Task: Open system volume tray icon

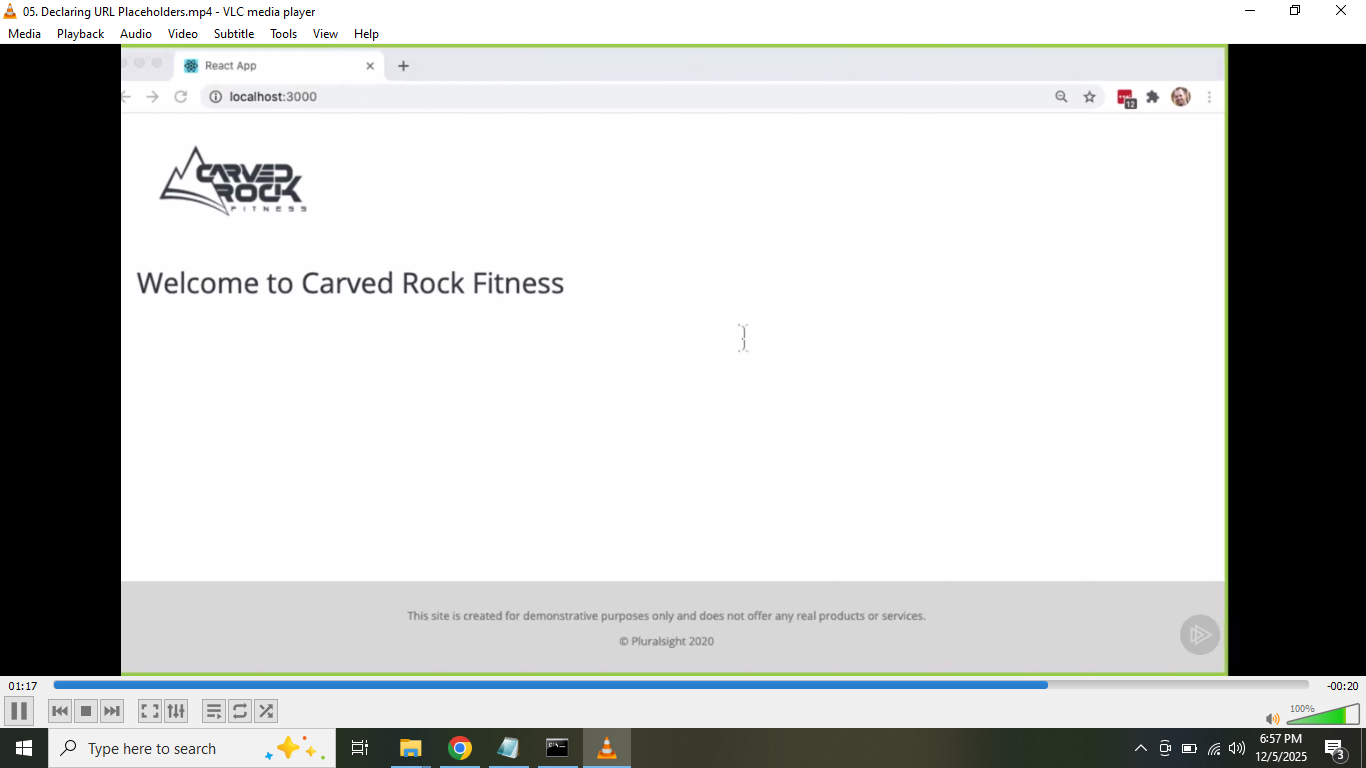Action: pos(1237,748)
